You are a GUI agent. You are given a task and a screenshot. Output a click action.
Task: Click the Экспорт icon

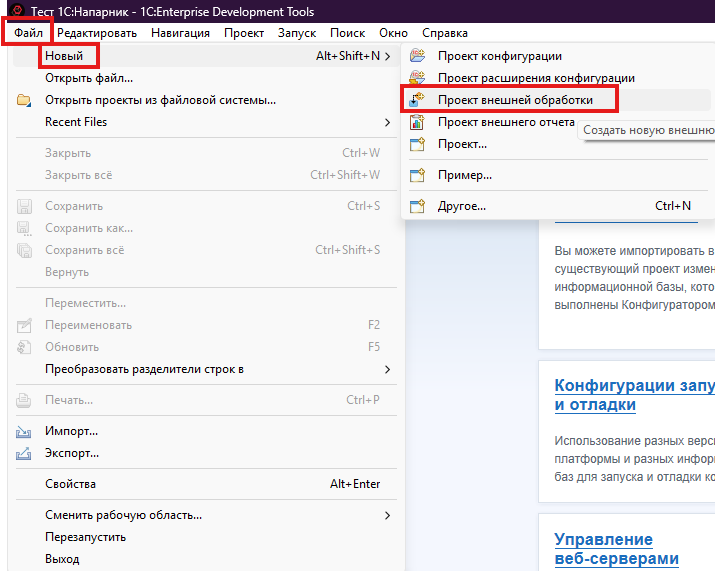tap(24, 453)
